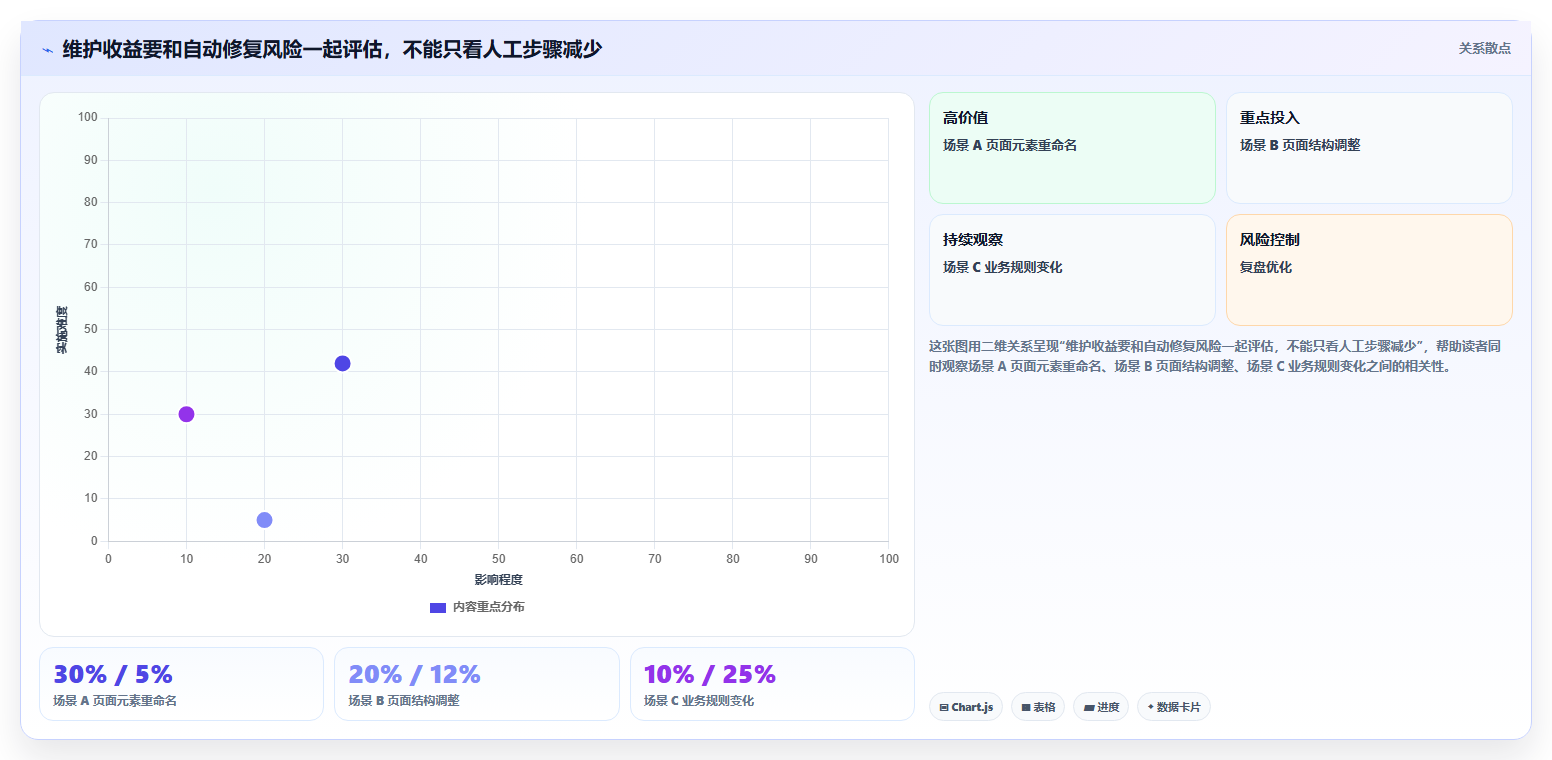Click the 内容重点分布 legend color box
The width and height of the screenshot is (1552, 760).
pyautogui.click(x=438, y=607)
